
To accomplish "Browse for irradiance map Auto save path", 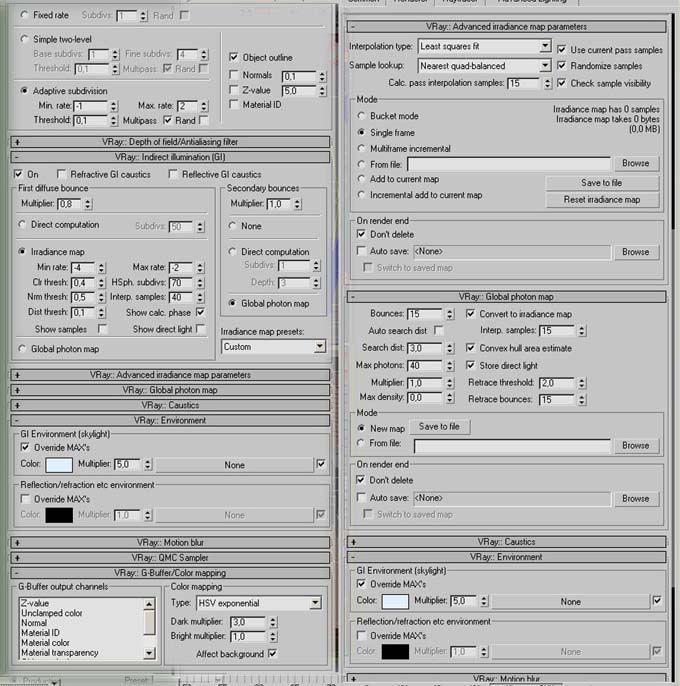I will point(635,252).
